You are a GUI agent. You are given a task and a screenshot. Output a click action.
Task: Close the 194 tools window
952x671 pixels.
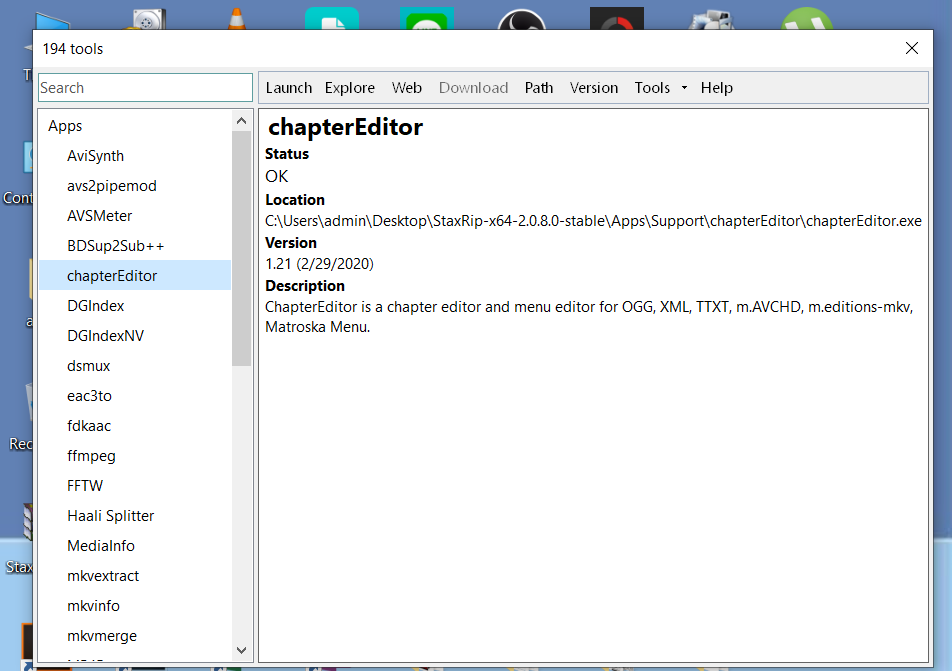(912, 49)
